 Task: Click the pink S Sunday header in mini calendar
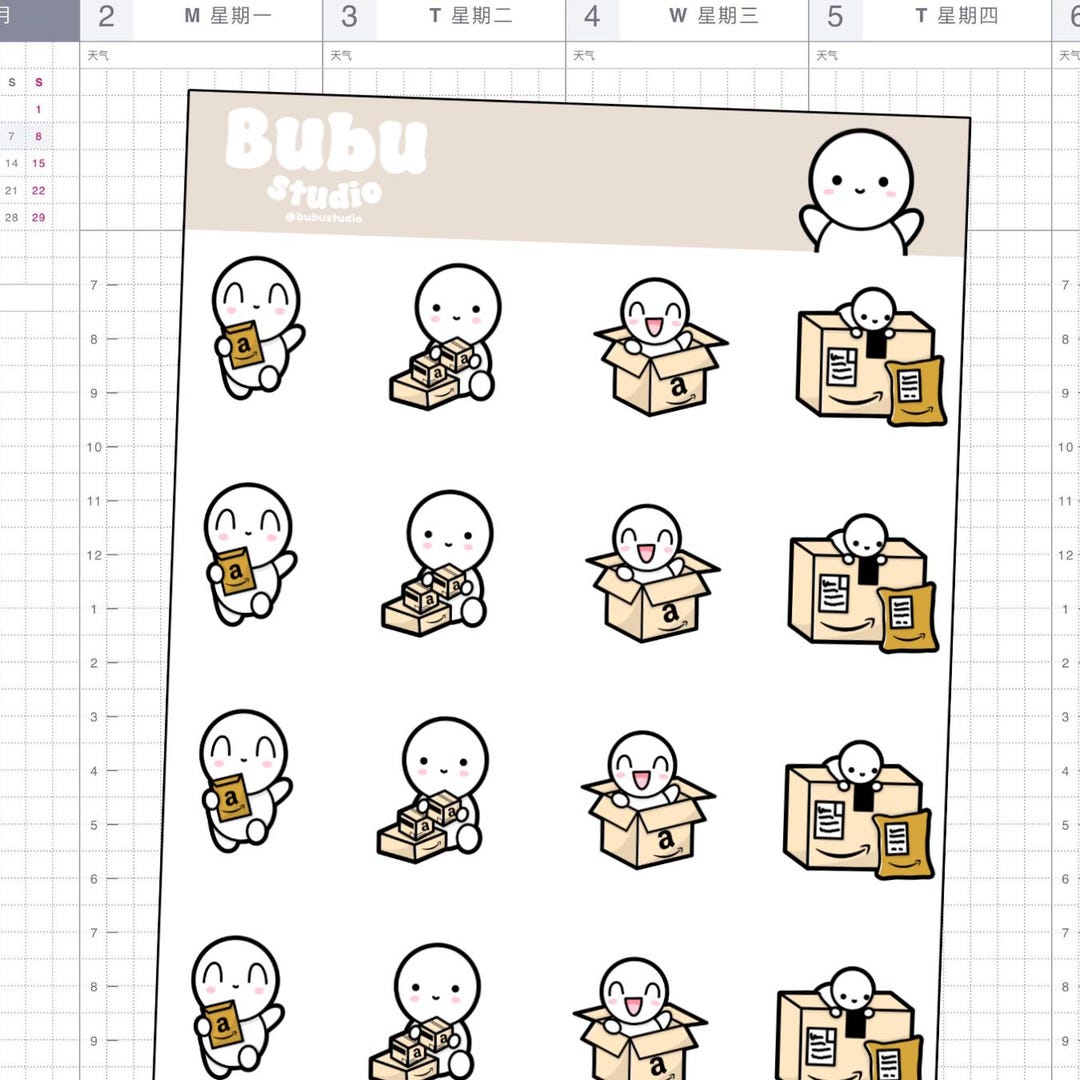tap(39, 82)
